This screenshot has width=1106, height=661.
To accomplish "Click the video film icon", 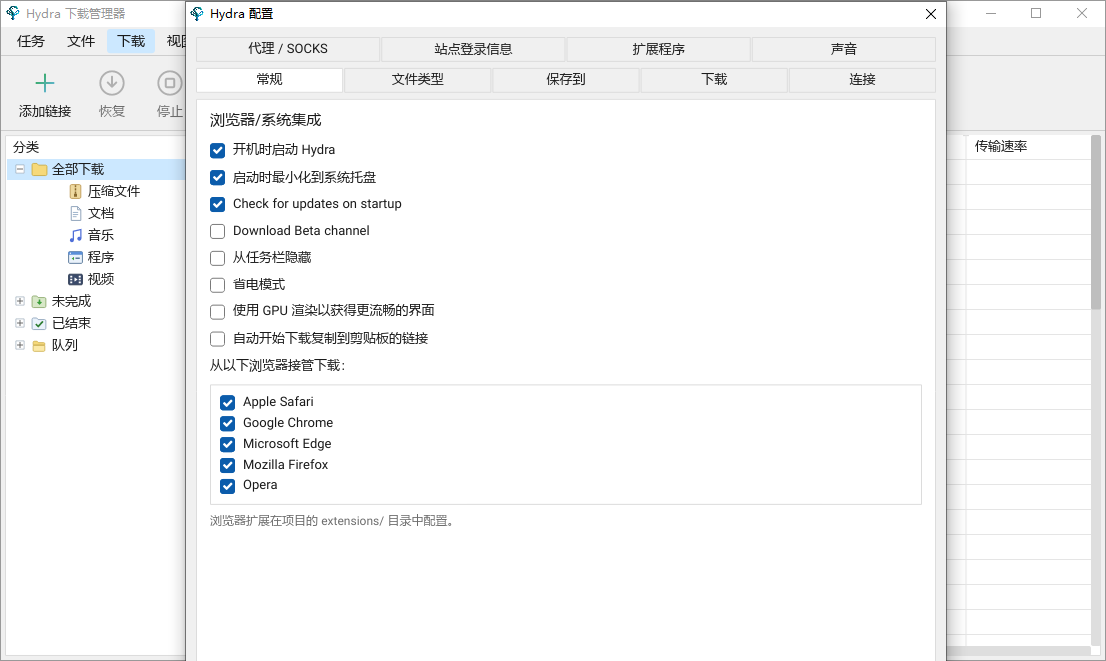I will point(75,279).
